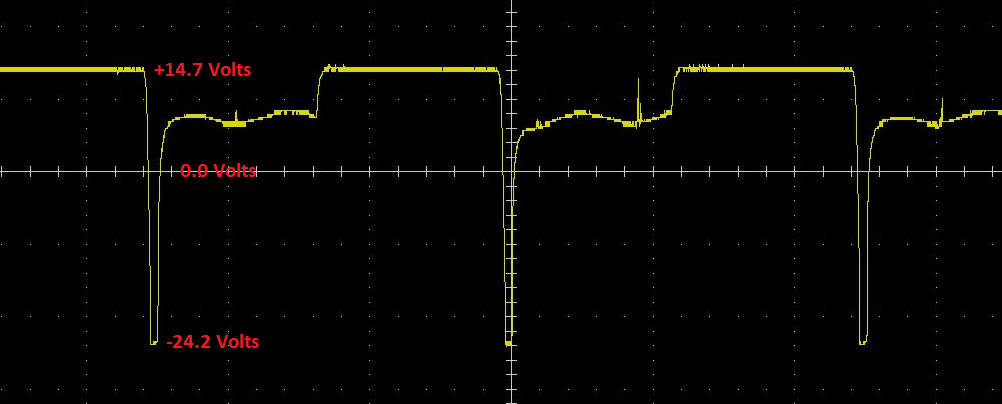Screen dimensions: 1002x404
Task: Click the +14.7 Volts annotation
Action: (203, 70)
